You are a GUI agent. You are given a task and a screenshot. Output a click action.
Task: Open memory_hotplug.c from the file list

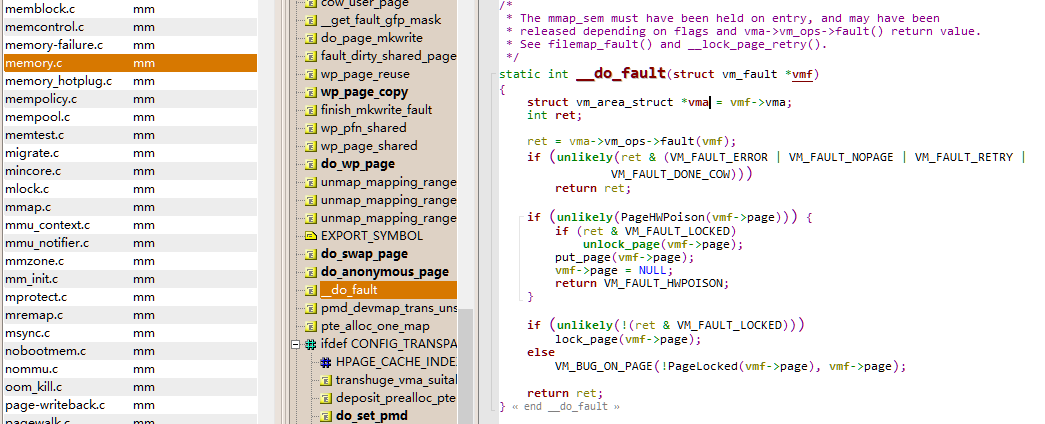[129, 81]
